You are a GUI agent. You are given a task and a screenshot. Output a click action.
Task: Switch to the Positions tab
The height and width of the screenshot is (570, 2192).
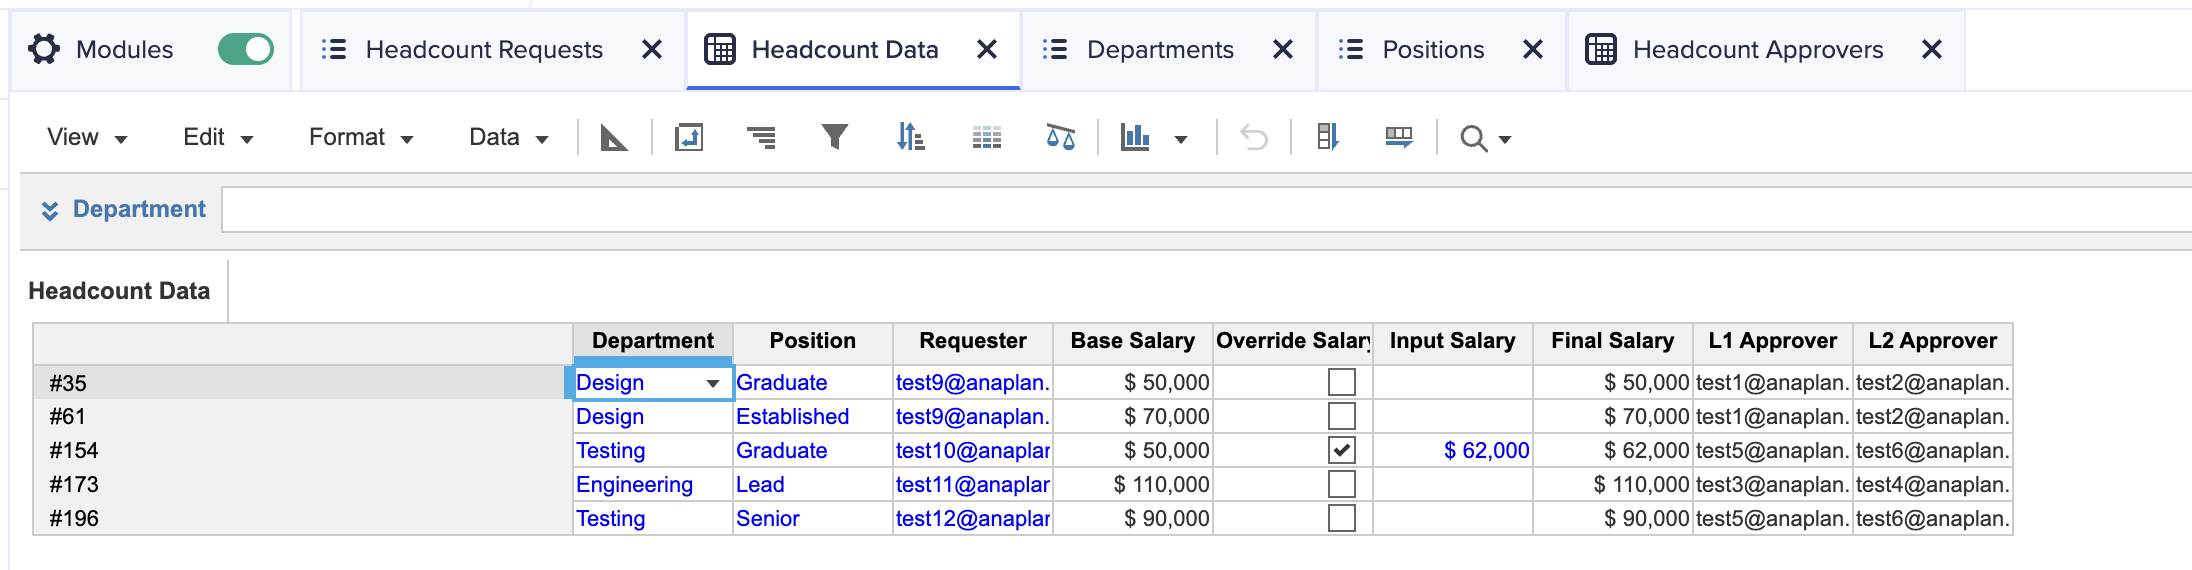click(1433, 49)
